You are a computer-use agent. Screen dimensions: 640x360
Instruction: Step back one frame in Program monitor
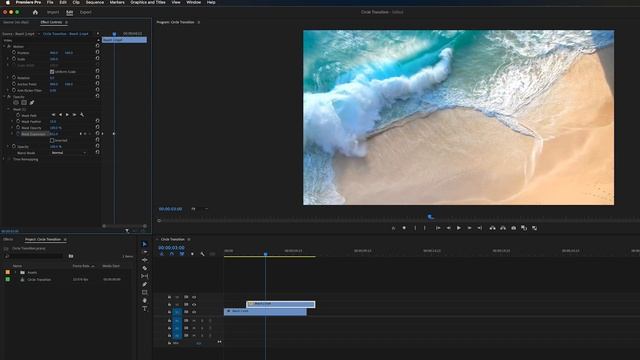tap(448, 228)
